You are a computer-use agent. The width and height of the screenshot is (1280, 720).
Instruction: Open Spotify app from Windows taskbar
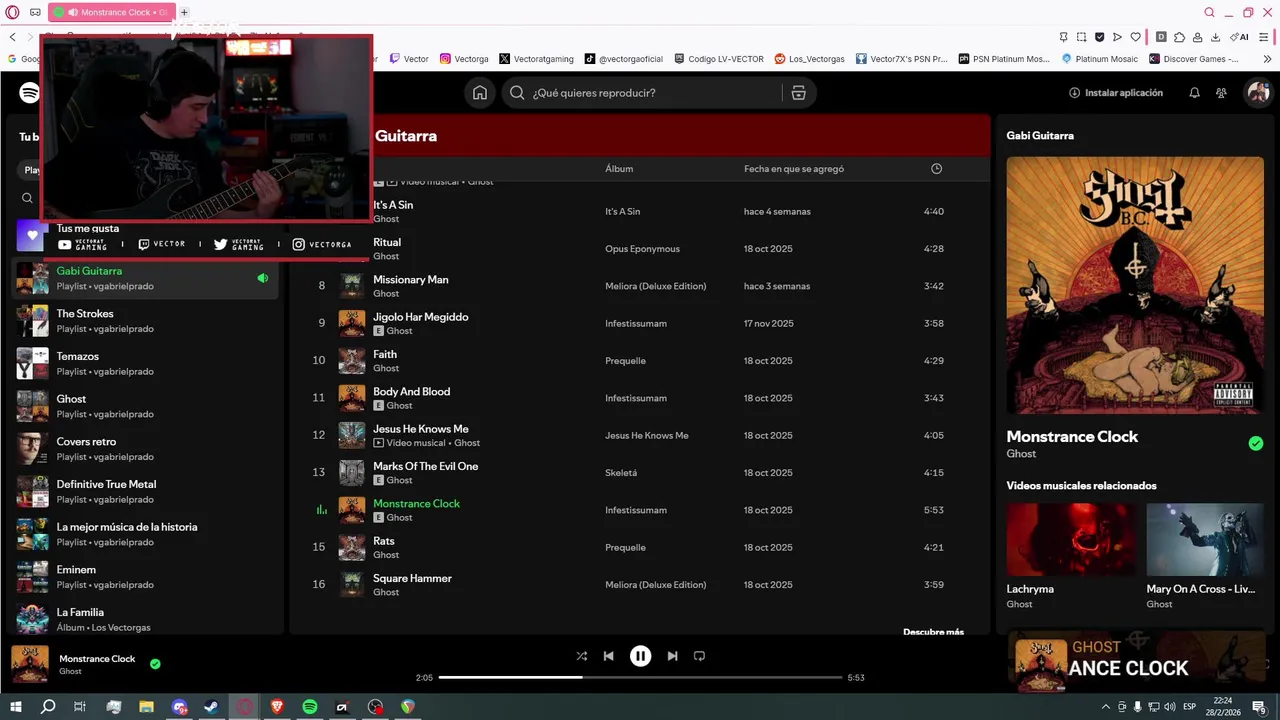[x=310, y=707]
